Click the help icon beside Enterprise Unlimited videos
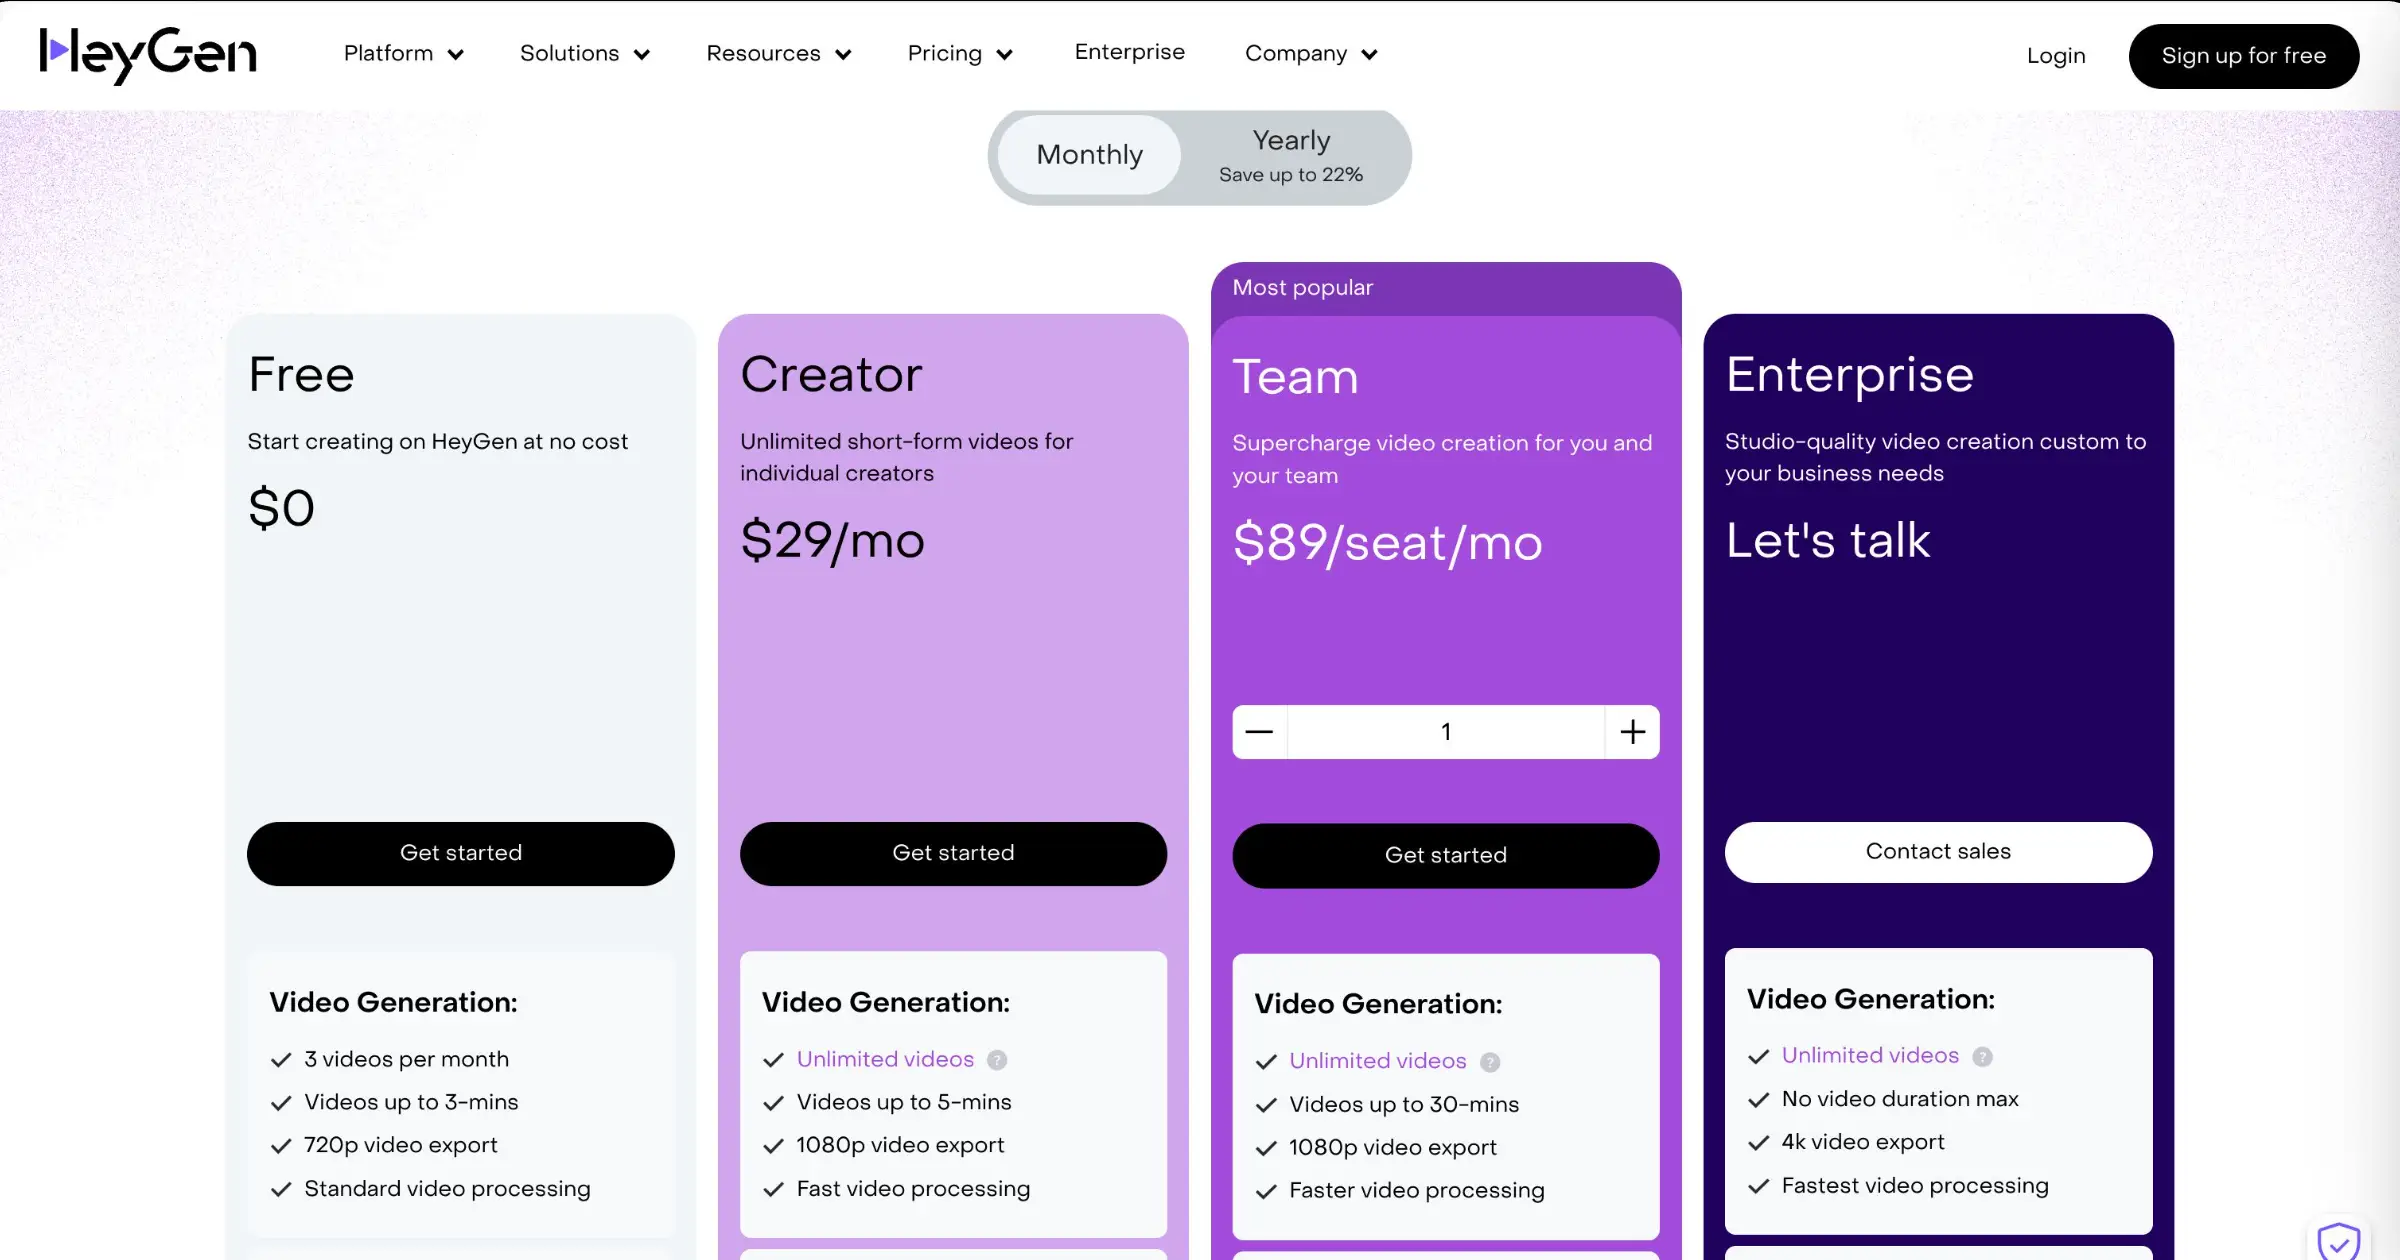Viewport: 2400px width, 1260px height. (1982, 1057)
